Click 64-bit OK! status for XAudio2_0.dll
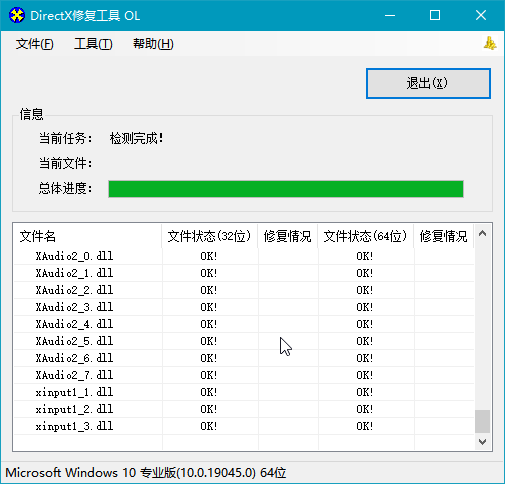505x484 pixels. point(365,256)
